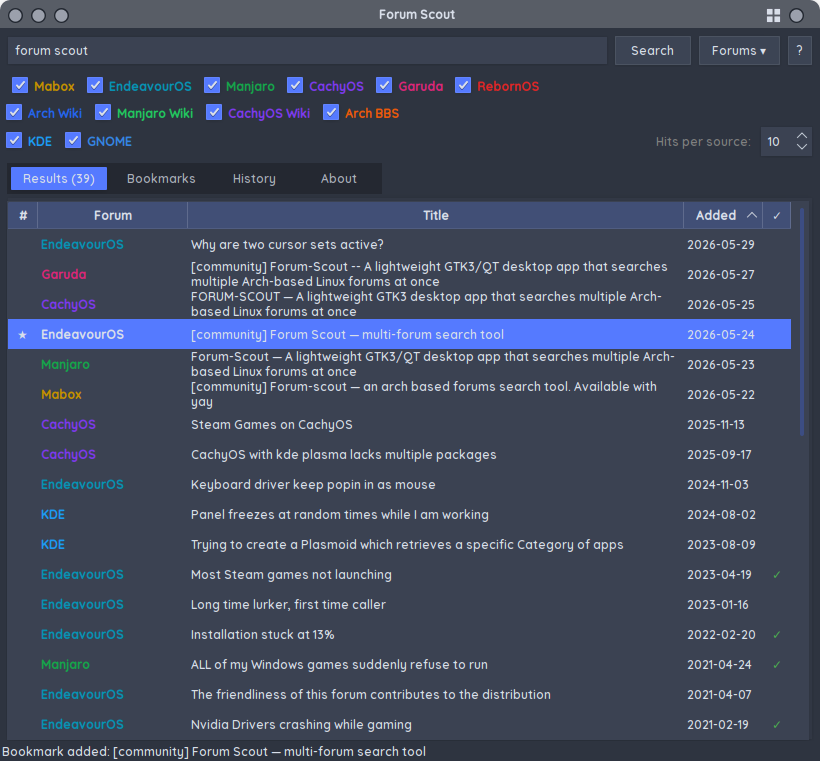The image size is (820, 761).
Task: Toggle the KDE source checkbox
Action: coord(14,141)
